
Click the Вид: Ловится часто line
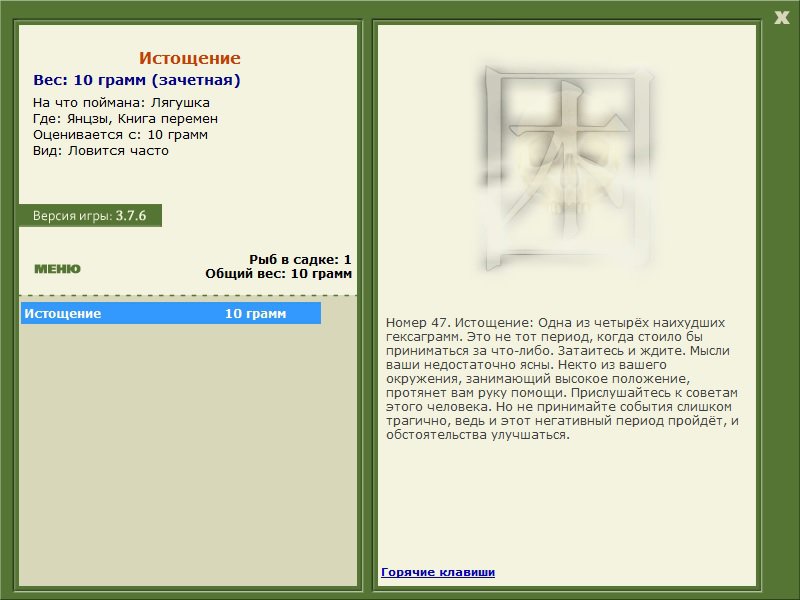[101, 151]
